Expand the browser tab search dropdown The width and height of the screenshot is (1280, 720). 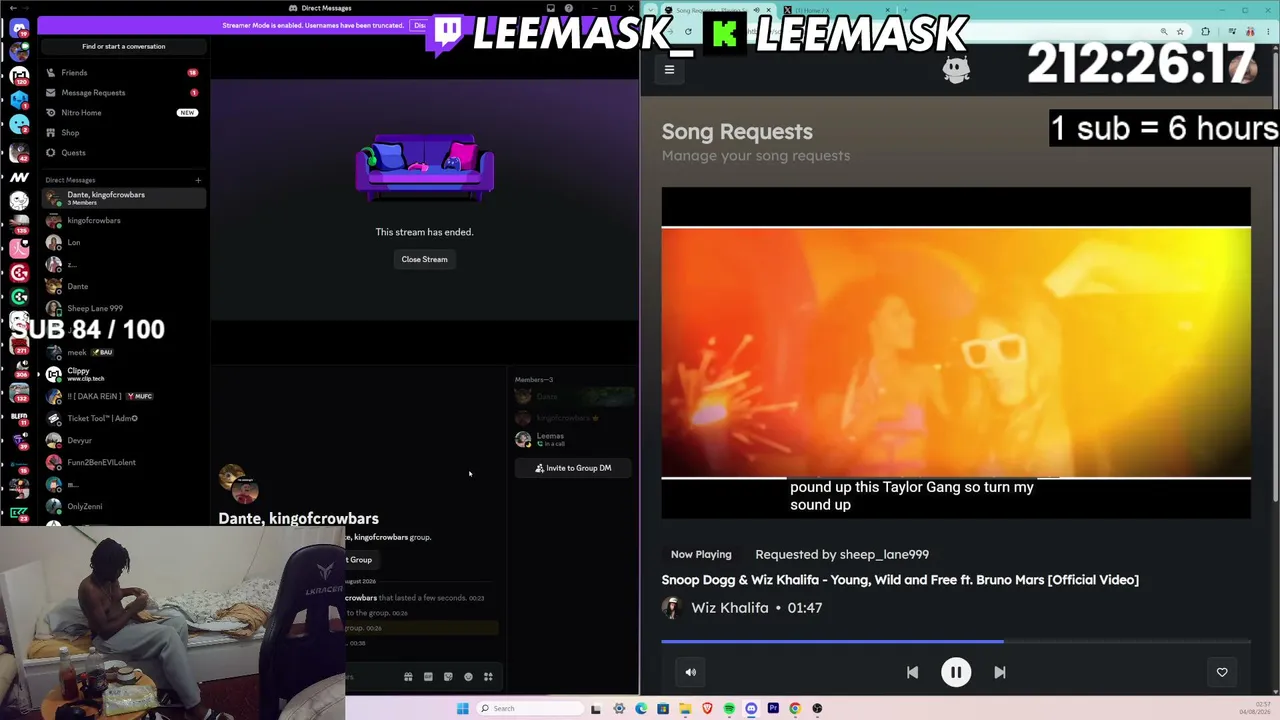(651, 10)
